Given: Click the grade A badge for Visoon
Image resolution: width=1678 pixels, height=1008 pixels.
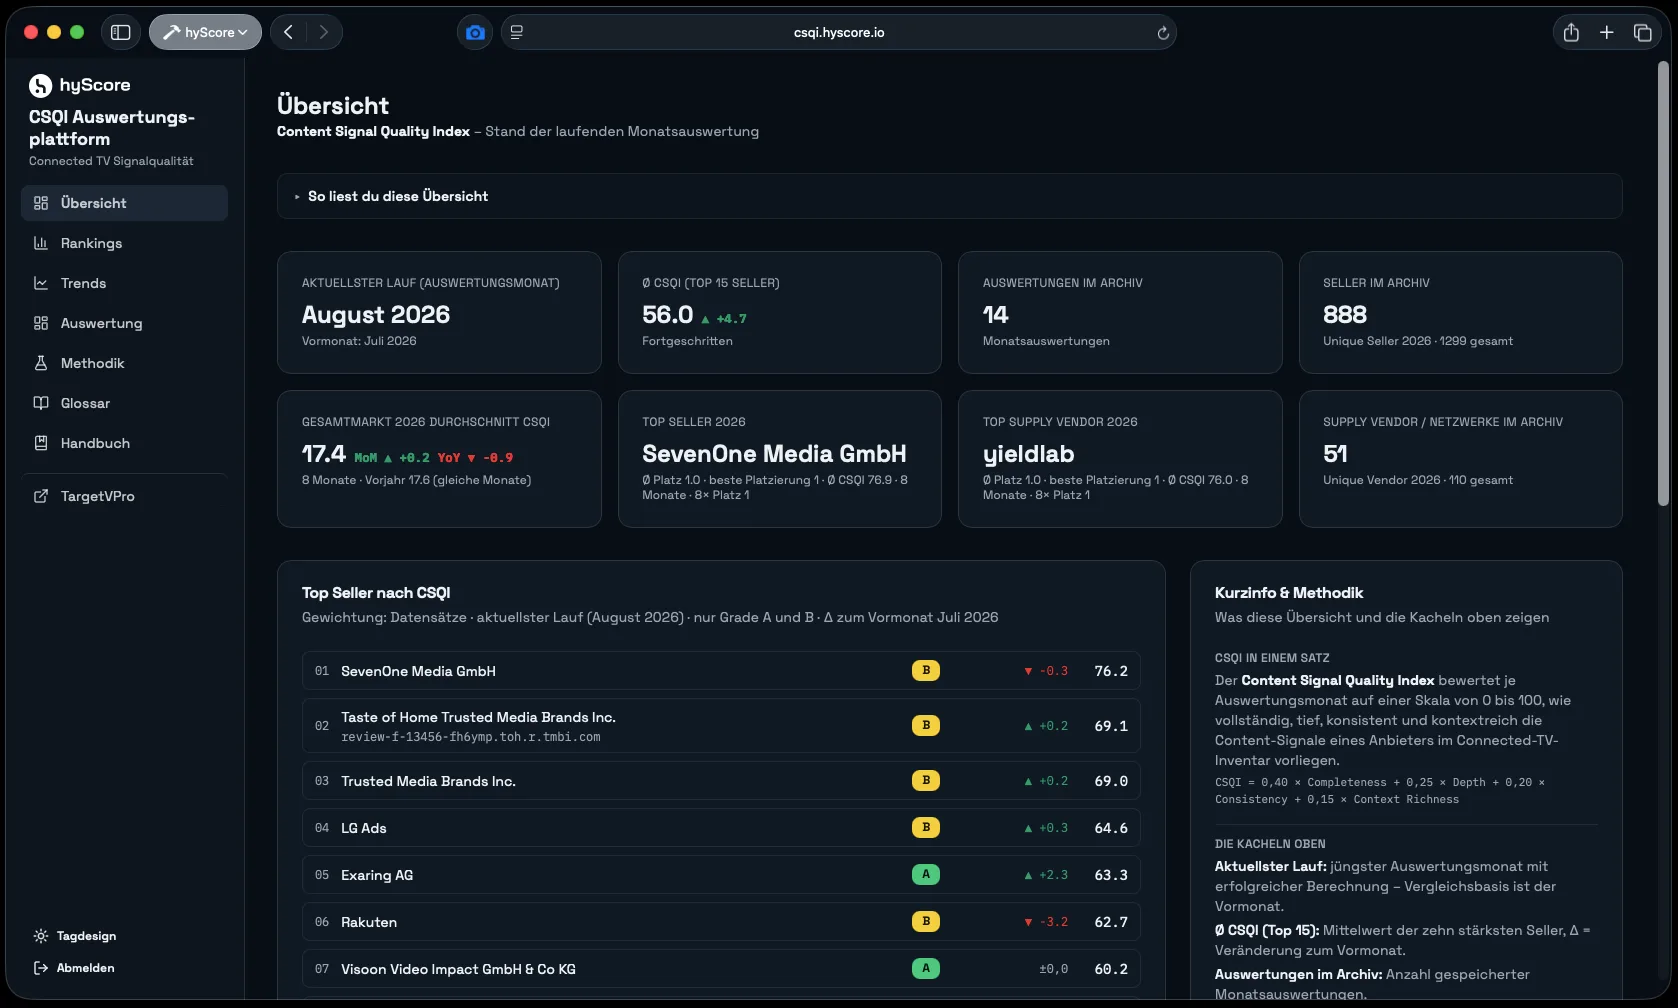Looking at the screenshot, I should [x=926, y=968].
